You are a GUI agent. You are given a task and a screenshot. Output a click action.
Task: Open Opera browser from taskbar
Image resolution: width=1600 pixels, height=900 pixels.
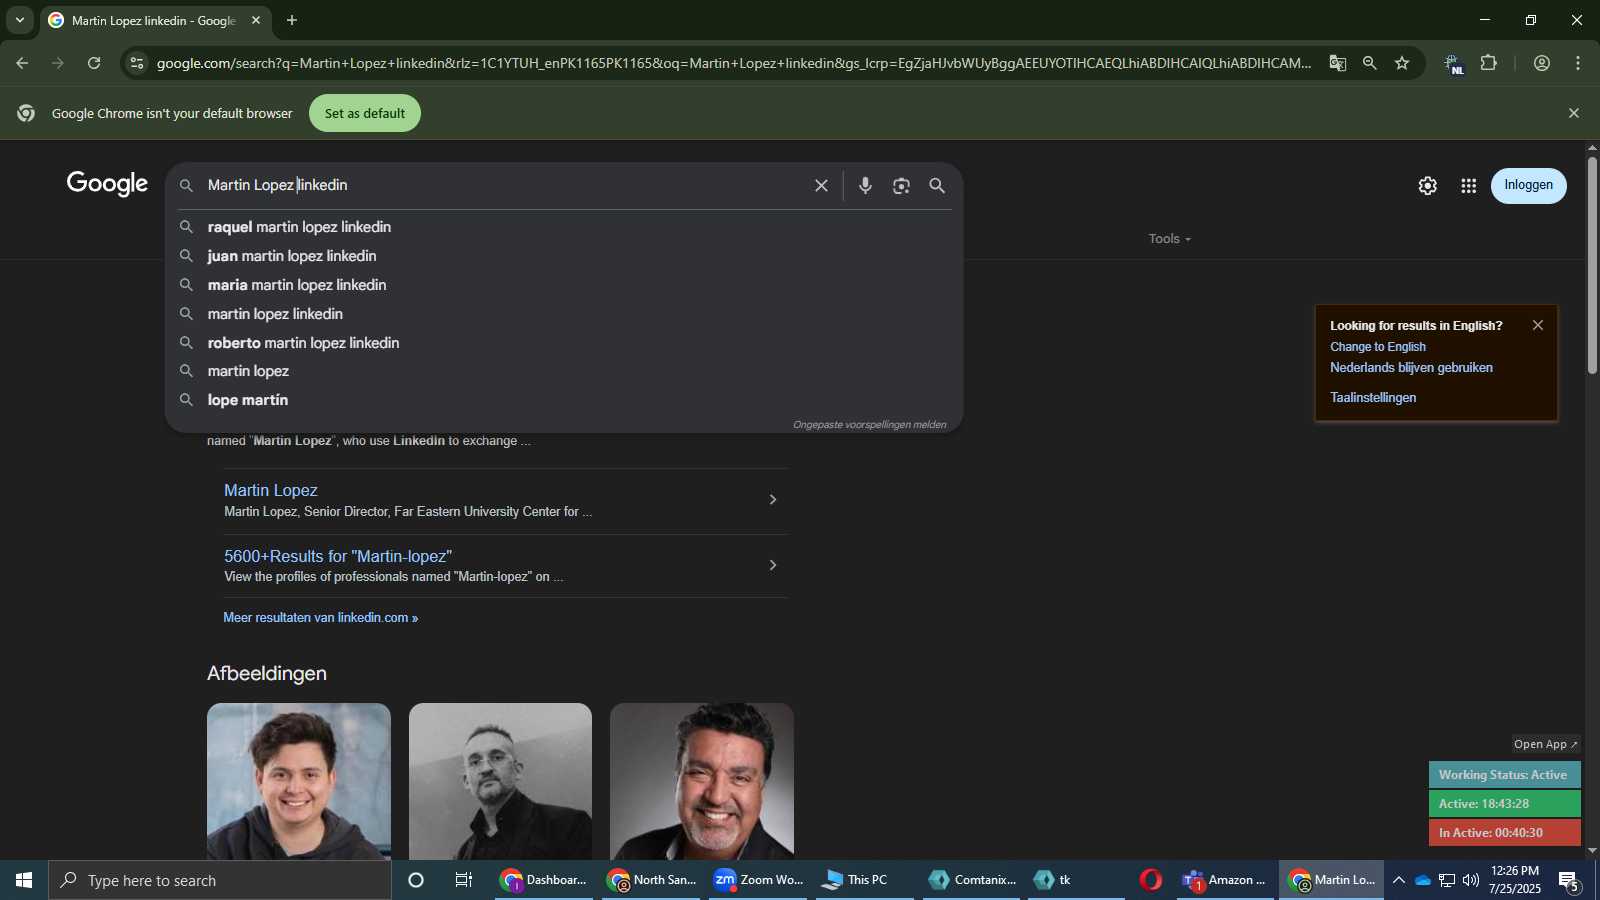click(1151, 880)
